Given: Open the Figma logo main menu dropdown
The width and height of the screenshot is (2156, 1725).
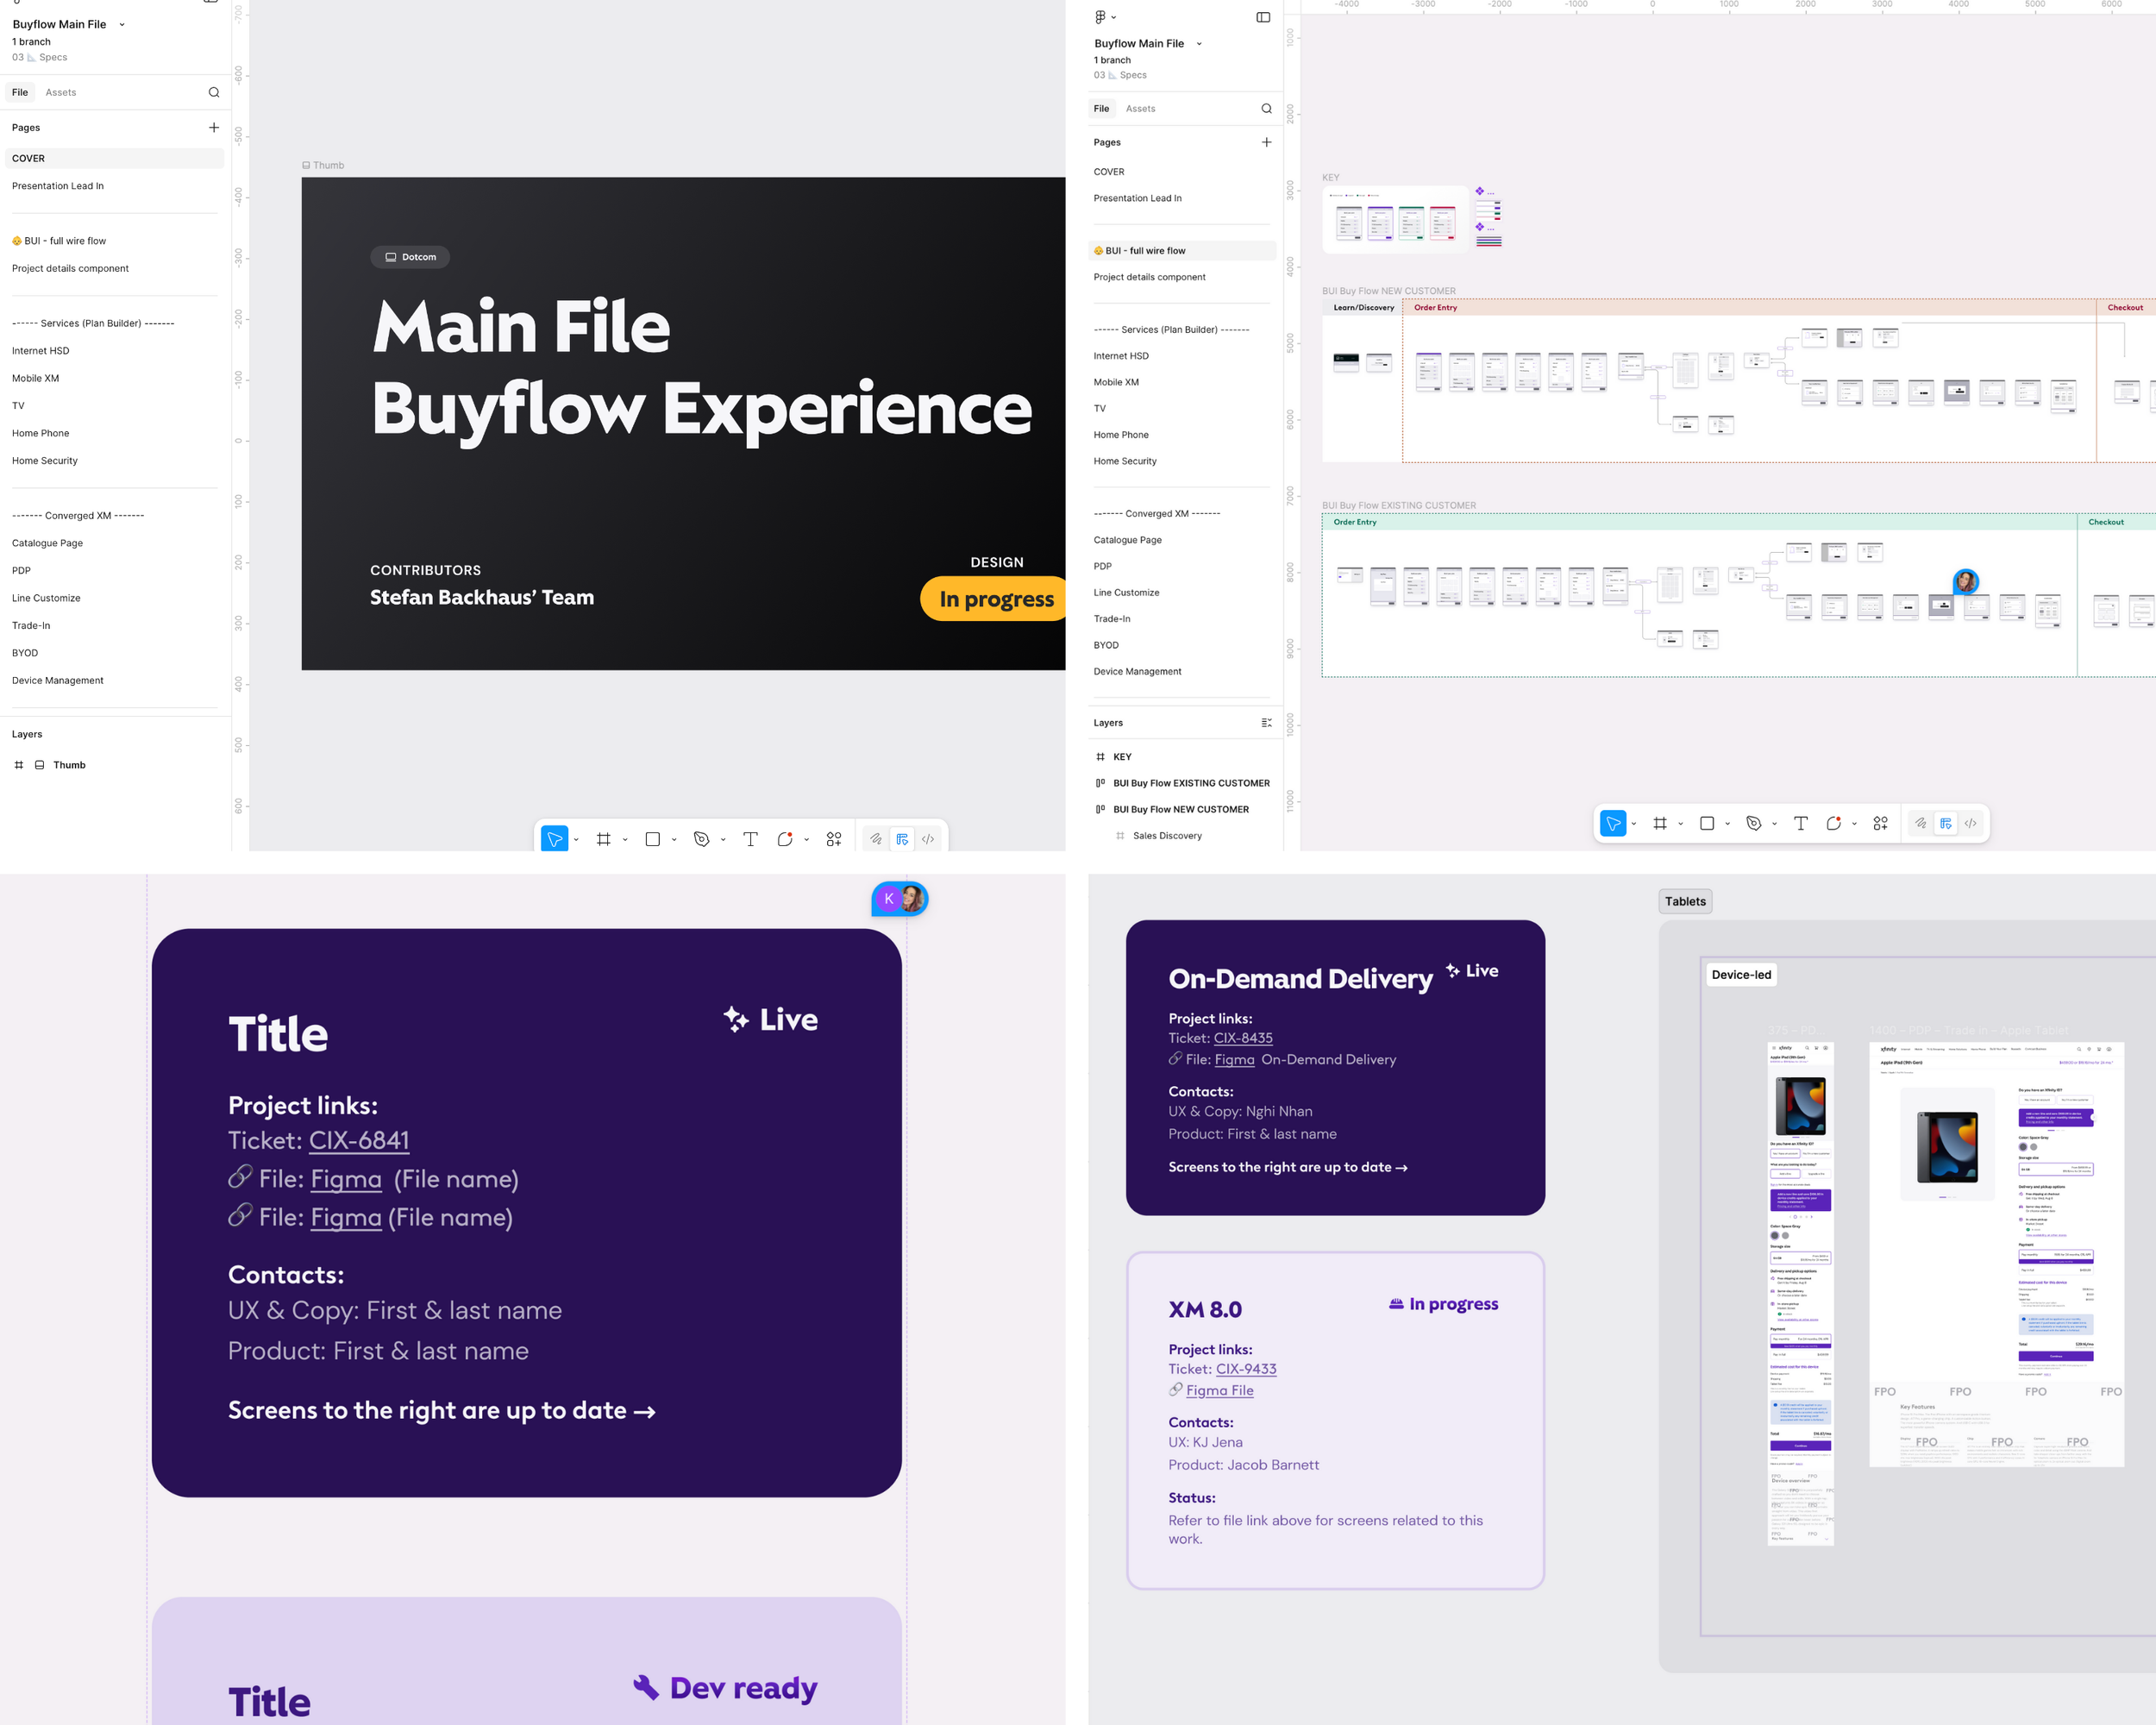Looking at the screenshot, I should pos(1105,17).
